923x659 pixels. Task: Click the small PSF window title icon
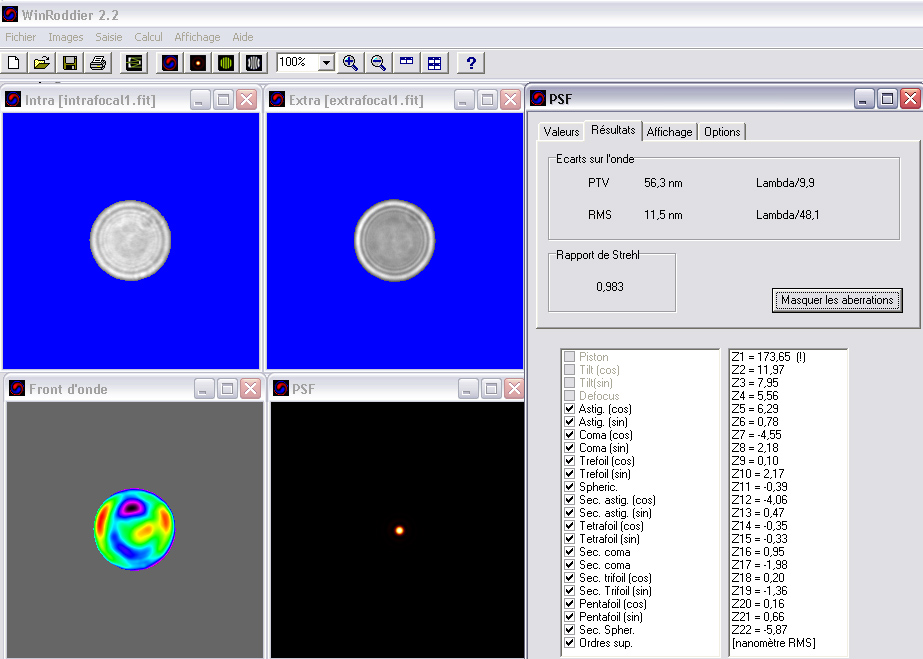[x=281, y=388]
